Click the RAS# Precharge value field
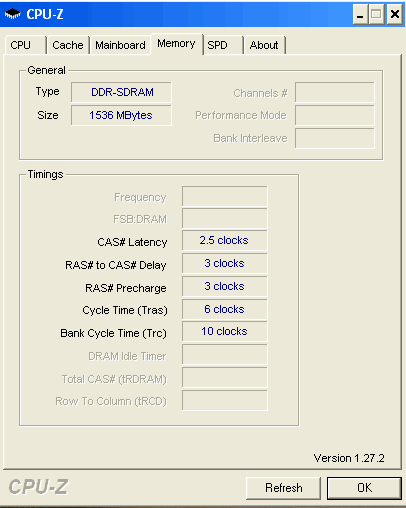Viewport: 406px width, 508px height. (225, 286)
